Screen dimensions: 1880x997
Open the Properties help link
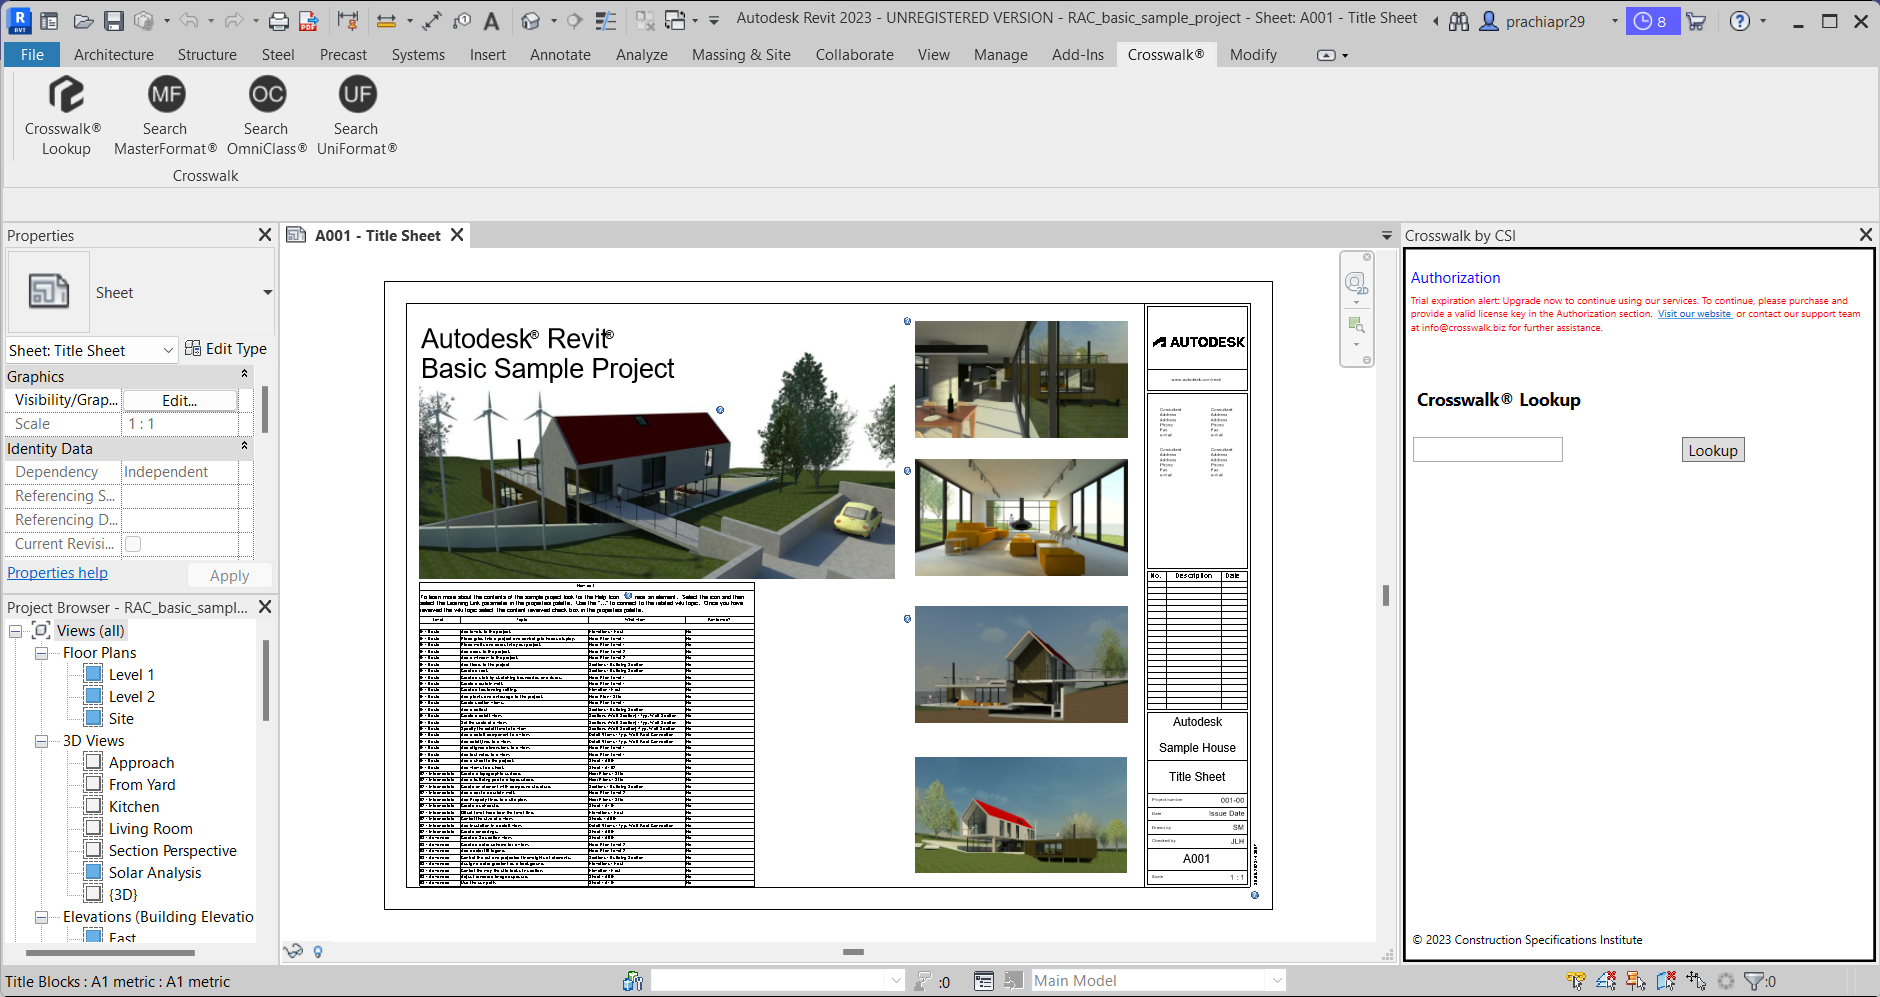pyautogui.click(x=57, y=573)
